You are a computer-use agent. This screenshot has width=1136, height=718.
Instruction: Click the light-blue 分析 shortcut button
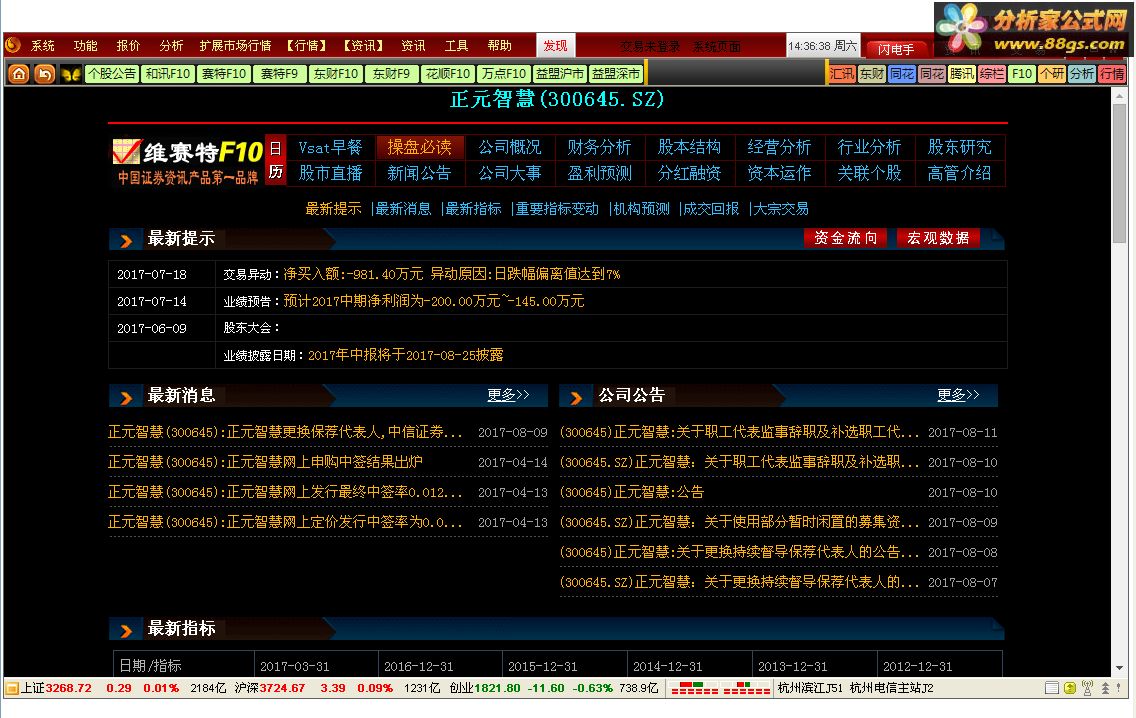(x=1082, y=73)
